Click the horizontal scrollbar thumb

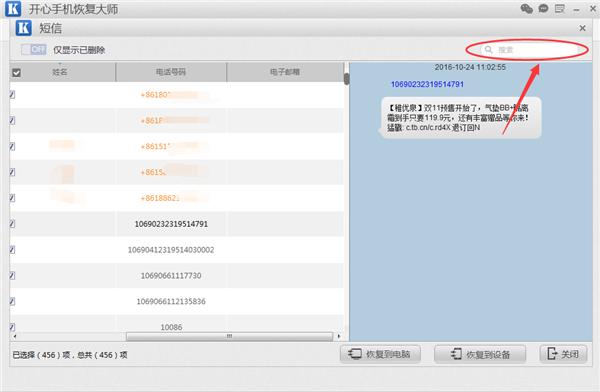(229, 336)
